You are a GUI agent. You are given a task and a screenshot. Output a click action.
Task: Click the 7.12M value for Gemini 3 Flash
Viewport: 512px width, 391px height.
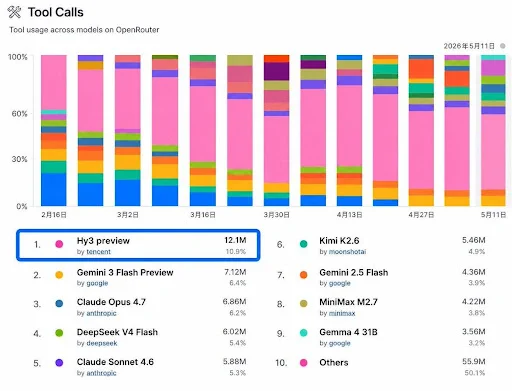pos(235,272)
